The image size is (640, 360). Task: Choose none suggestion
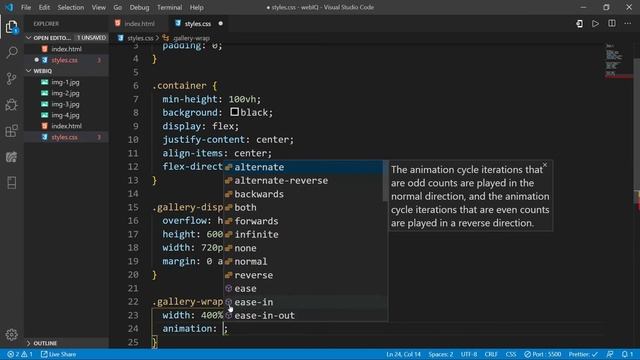tap(303, 248)
